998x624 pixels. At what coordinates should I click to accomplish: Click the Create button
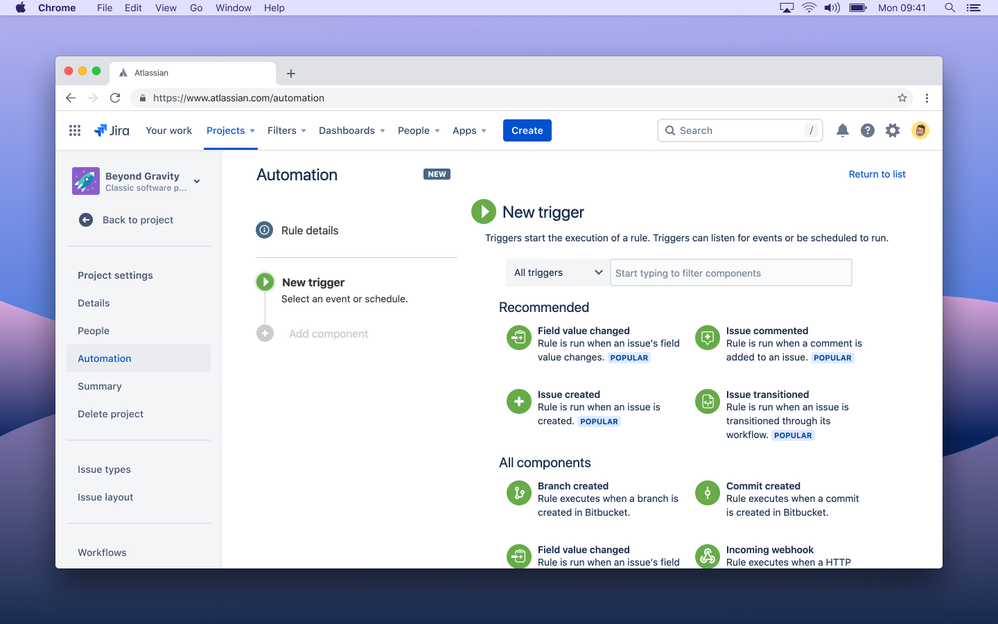527,130
